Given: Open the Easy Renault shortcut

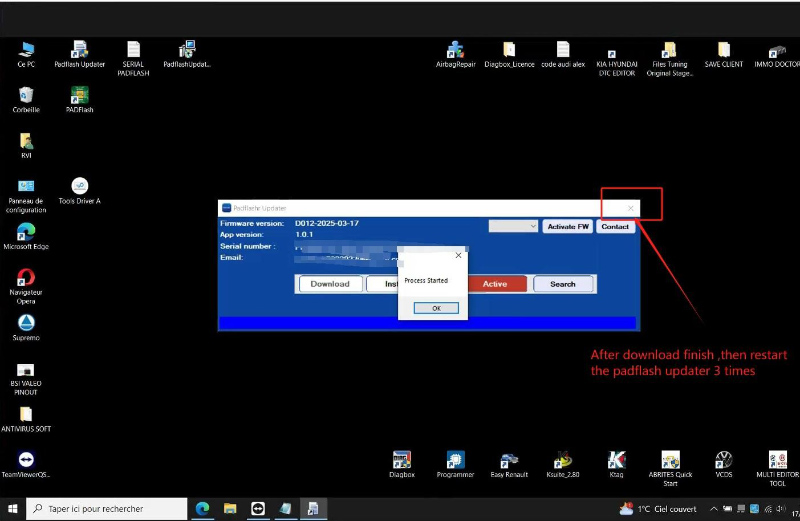Looking at the screenshot, I should (510, 461).
